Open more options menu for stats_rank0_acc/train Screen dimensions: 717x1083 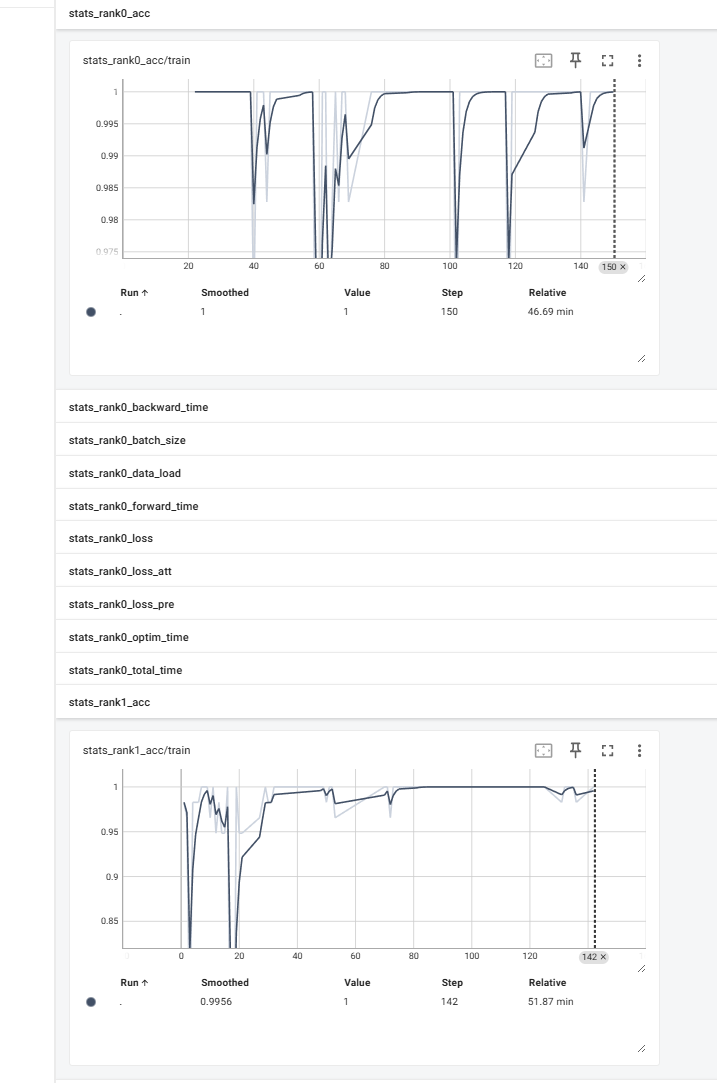[639, 61]
